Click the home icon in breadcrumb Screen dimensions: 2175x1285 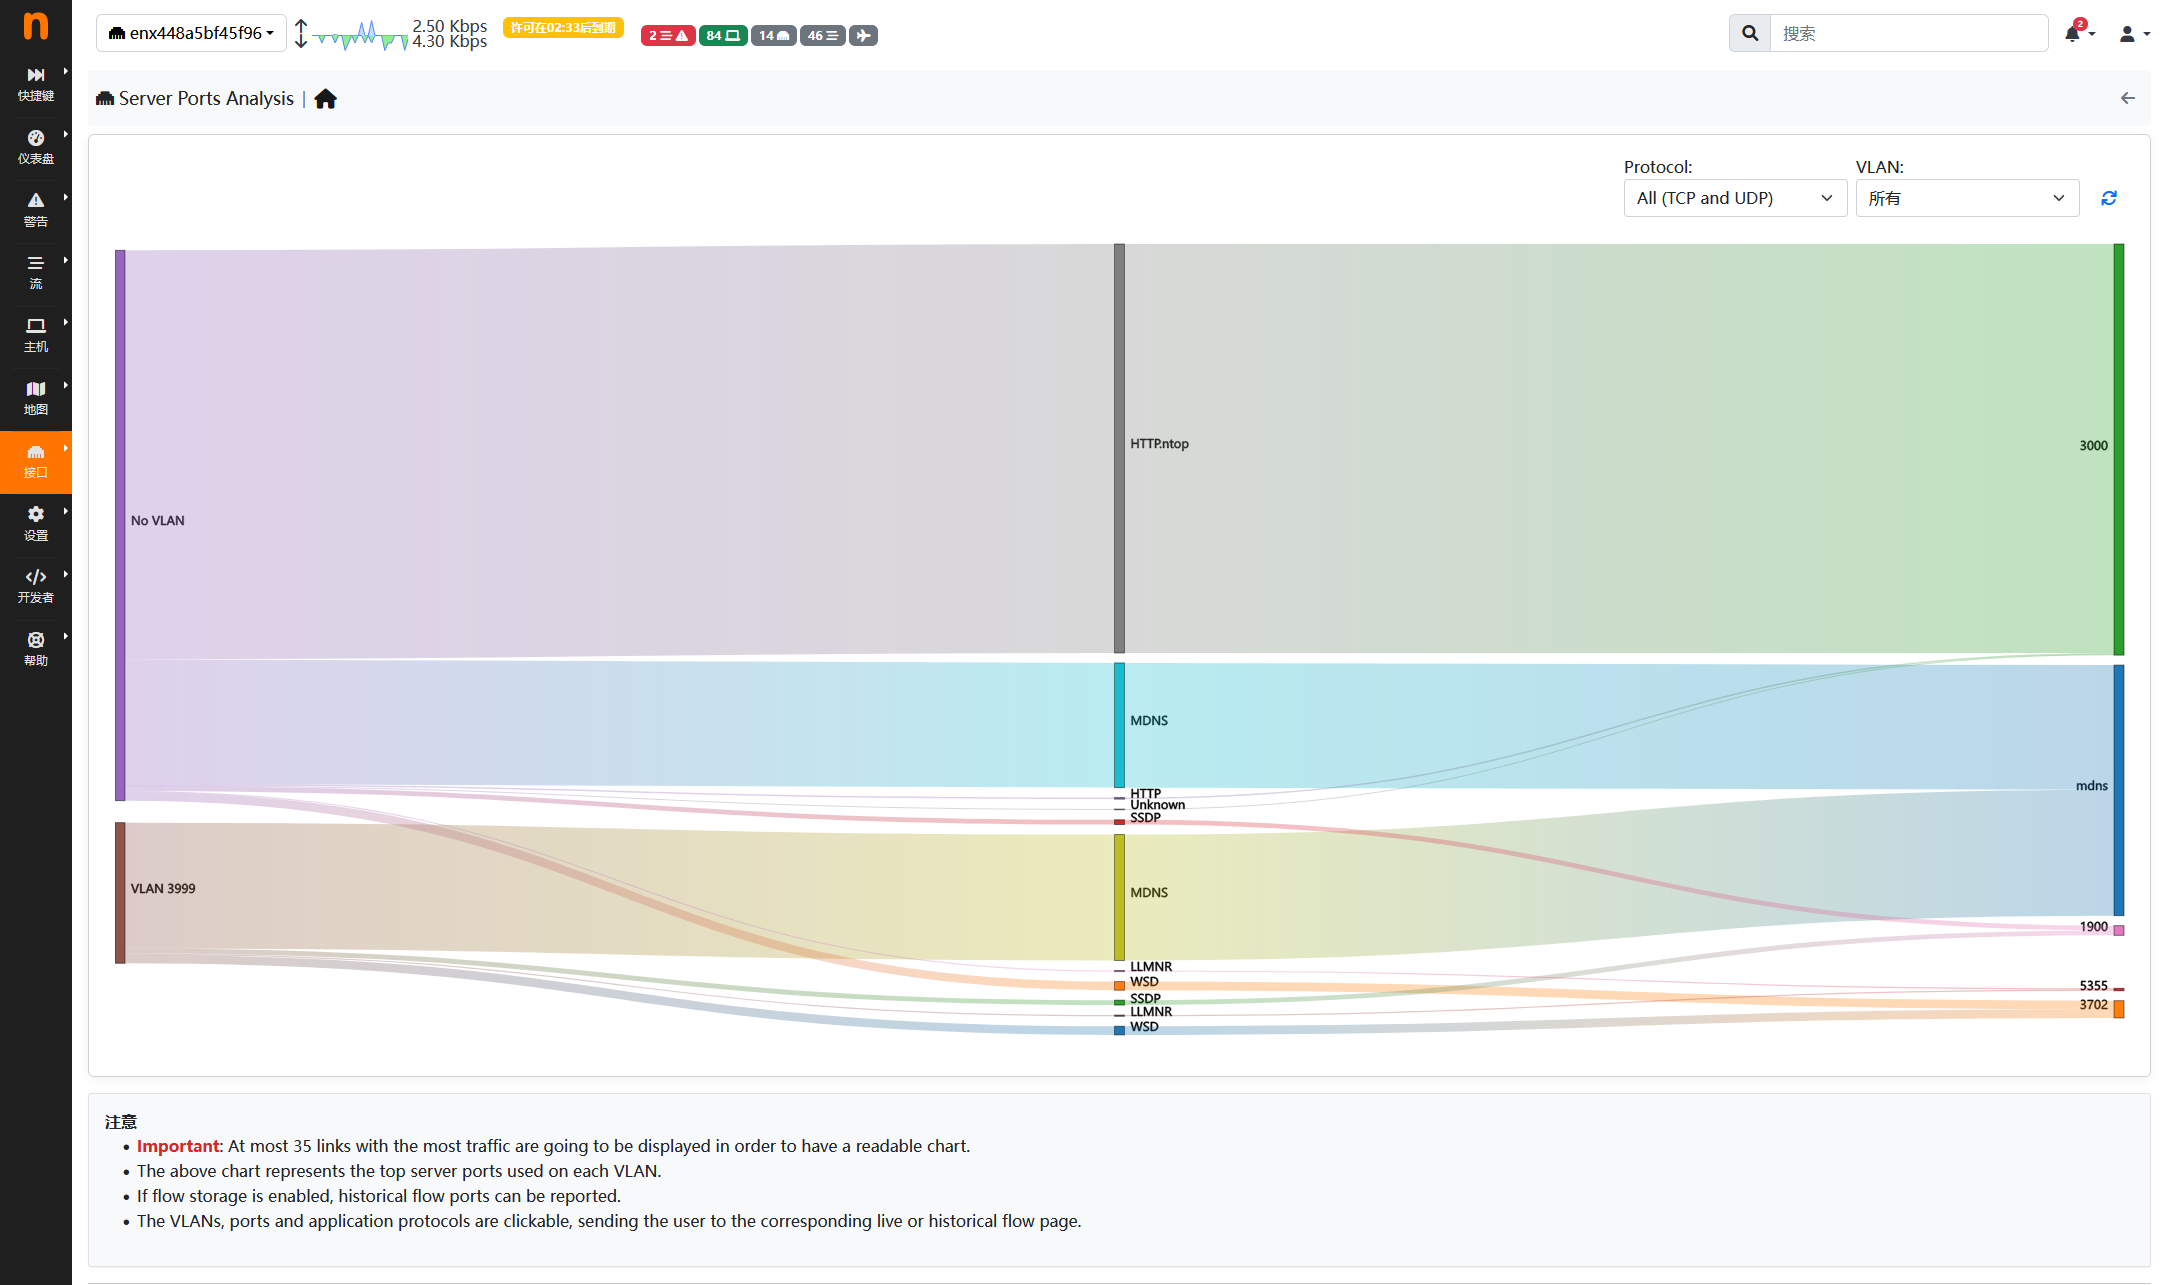(x=325, y=99)
